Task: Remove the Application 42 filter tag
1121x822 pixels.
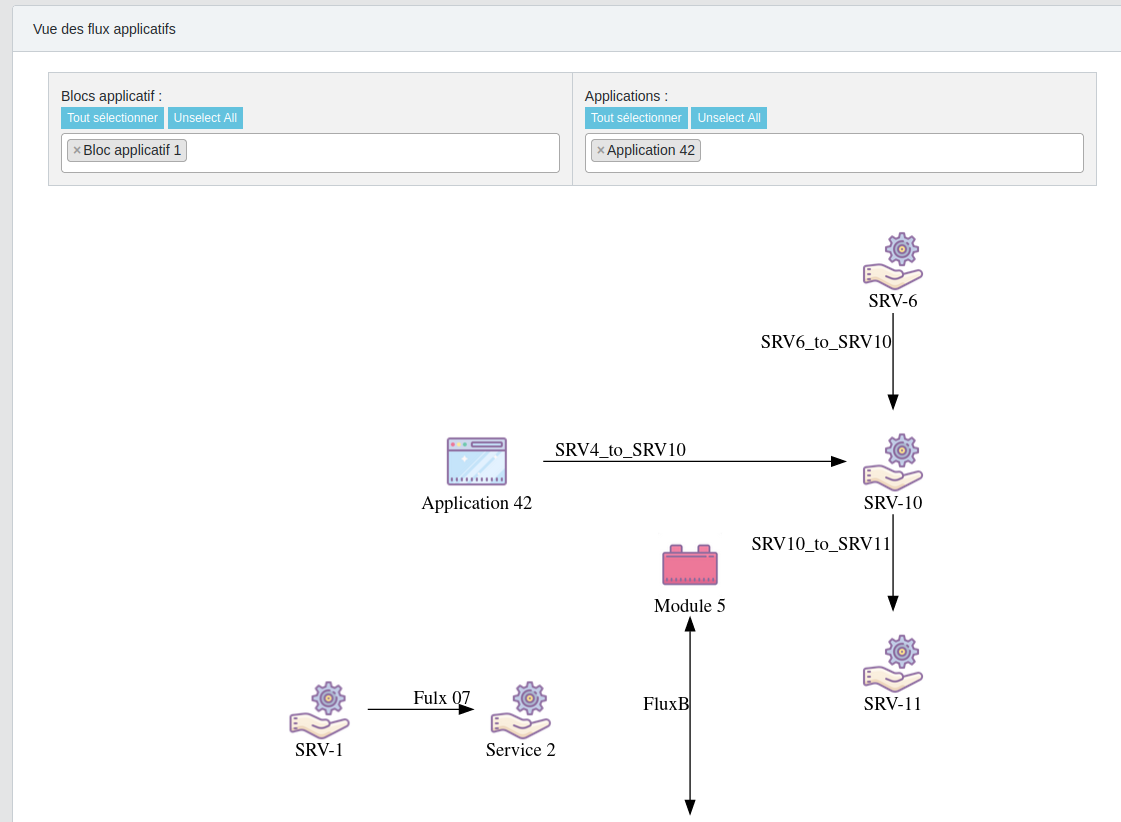Action: [x=600, y=150]
